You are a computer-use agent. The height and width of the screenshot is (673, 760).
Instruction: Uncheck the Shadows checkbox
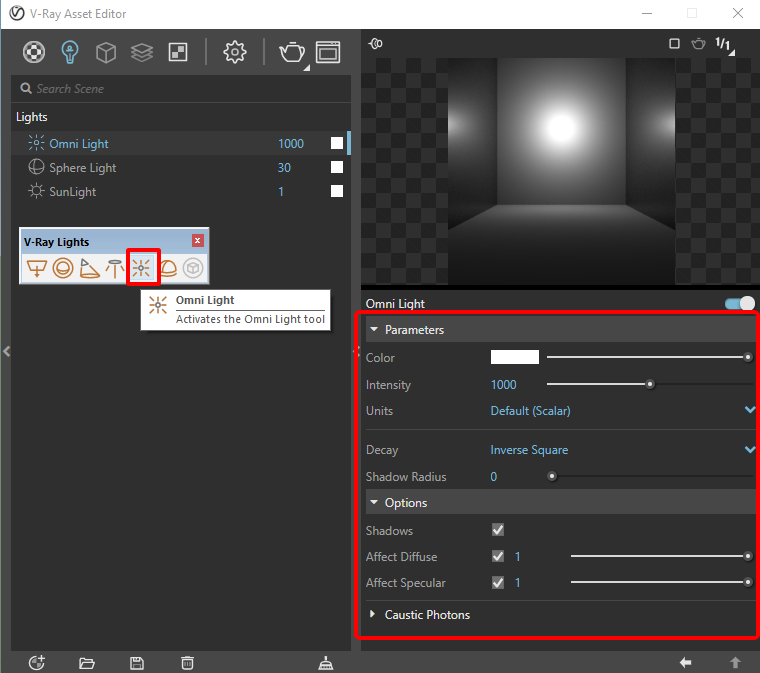click(498, 530)
